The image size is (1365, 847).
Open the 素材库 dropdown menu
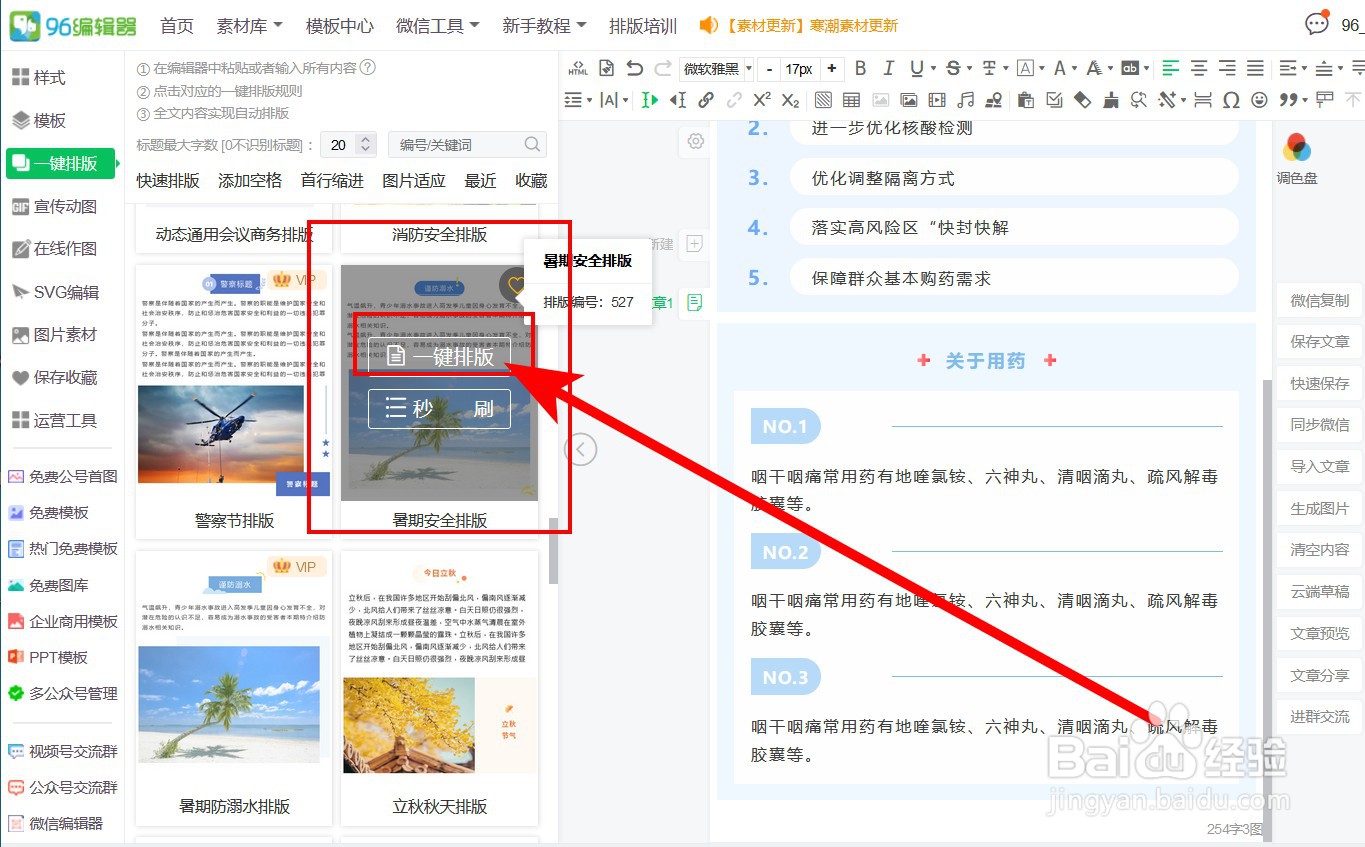[249, 26]
